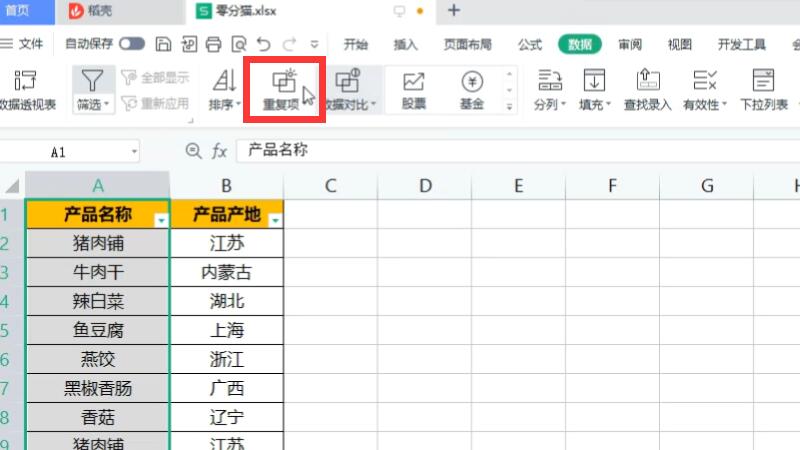The width and height of the screenshot is (800, 450).
Task: Toggle the 自动保存 autosave switch
Action: (x=131, y=44)
